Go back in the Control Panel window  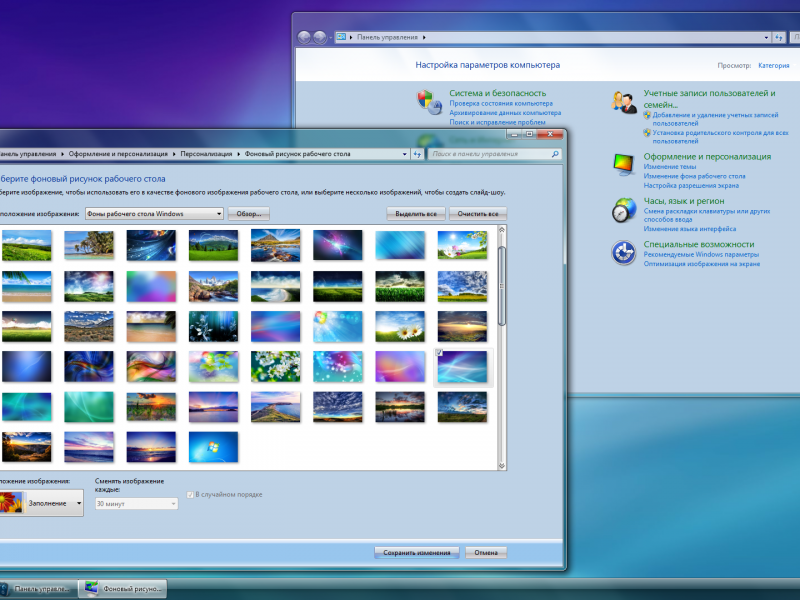[x=304, y=37]
